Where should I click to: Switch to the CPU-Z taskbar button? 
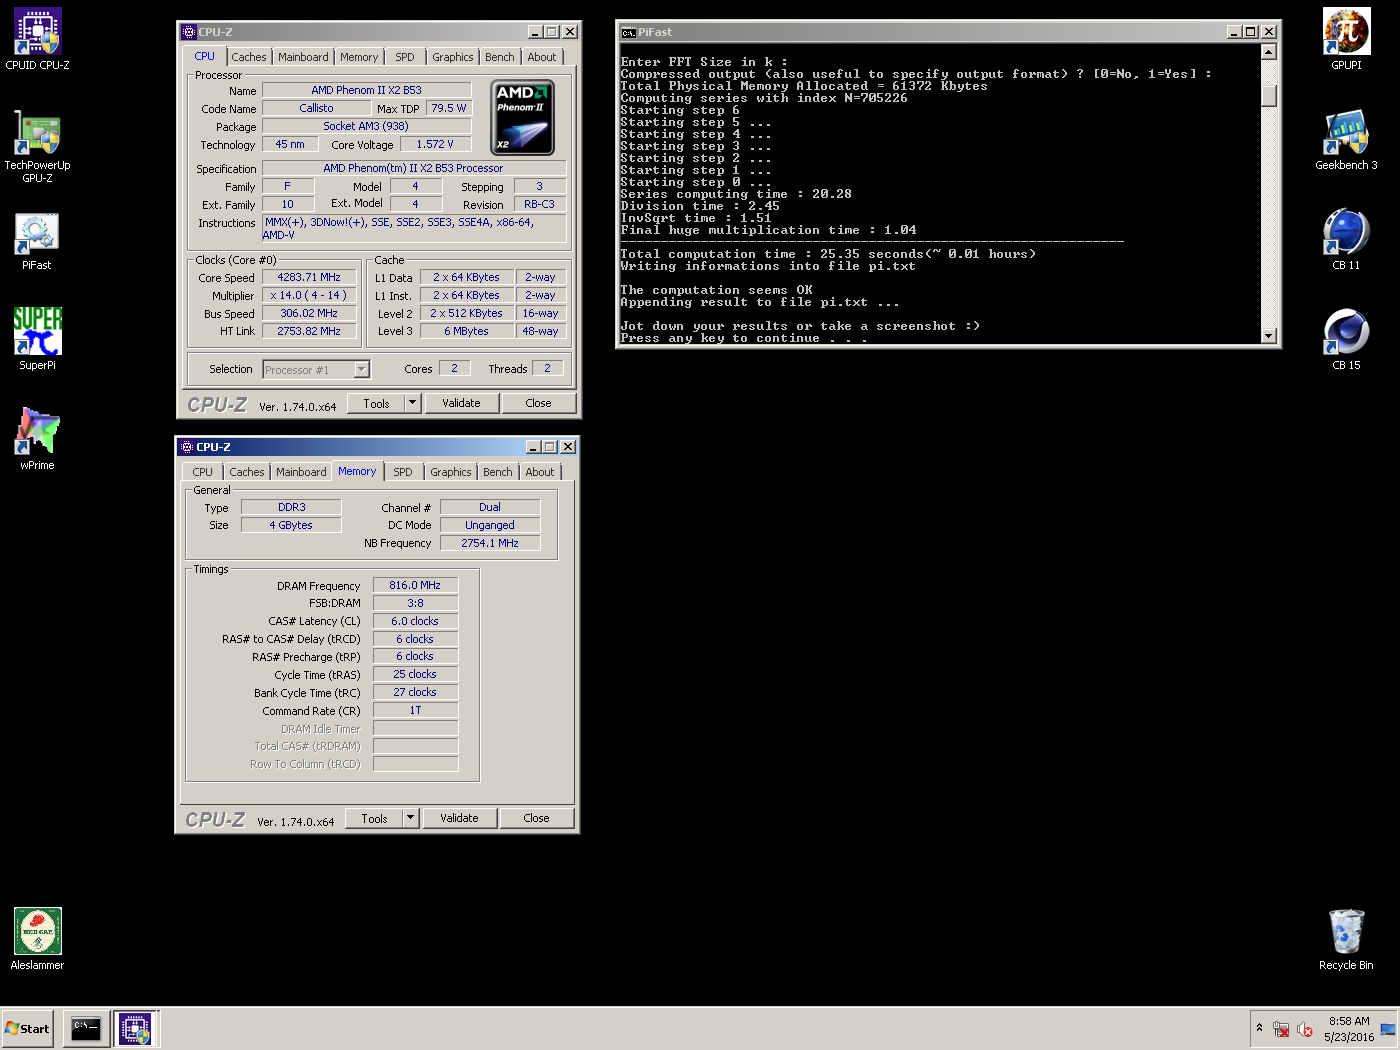[x=135, y=1028]
